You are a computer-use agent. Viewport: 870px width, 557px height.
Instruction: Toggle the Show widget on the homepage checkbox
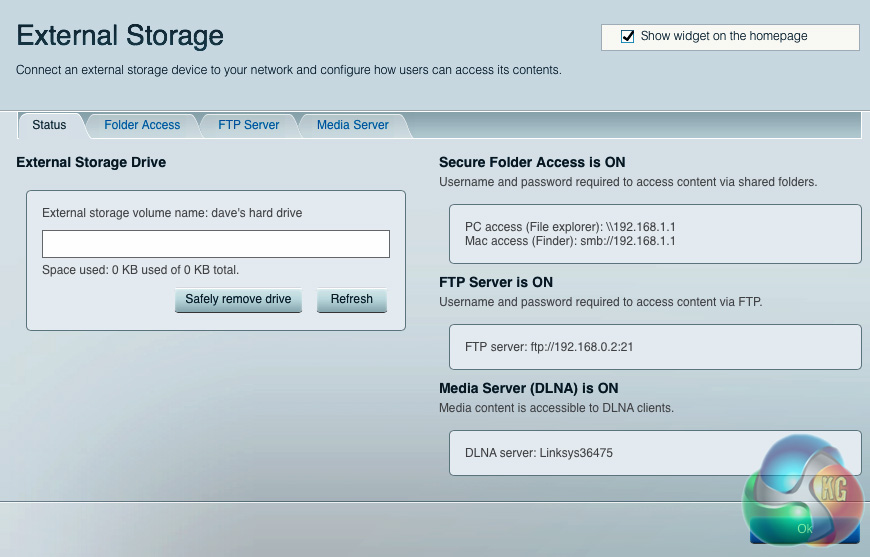click(628, 36)
